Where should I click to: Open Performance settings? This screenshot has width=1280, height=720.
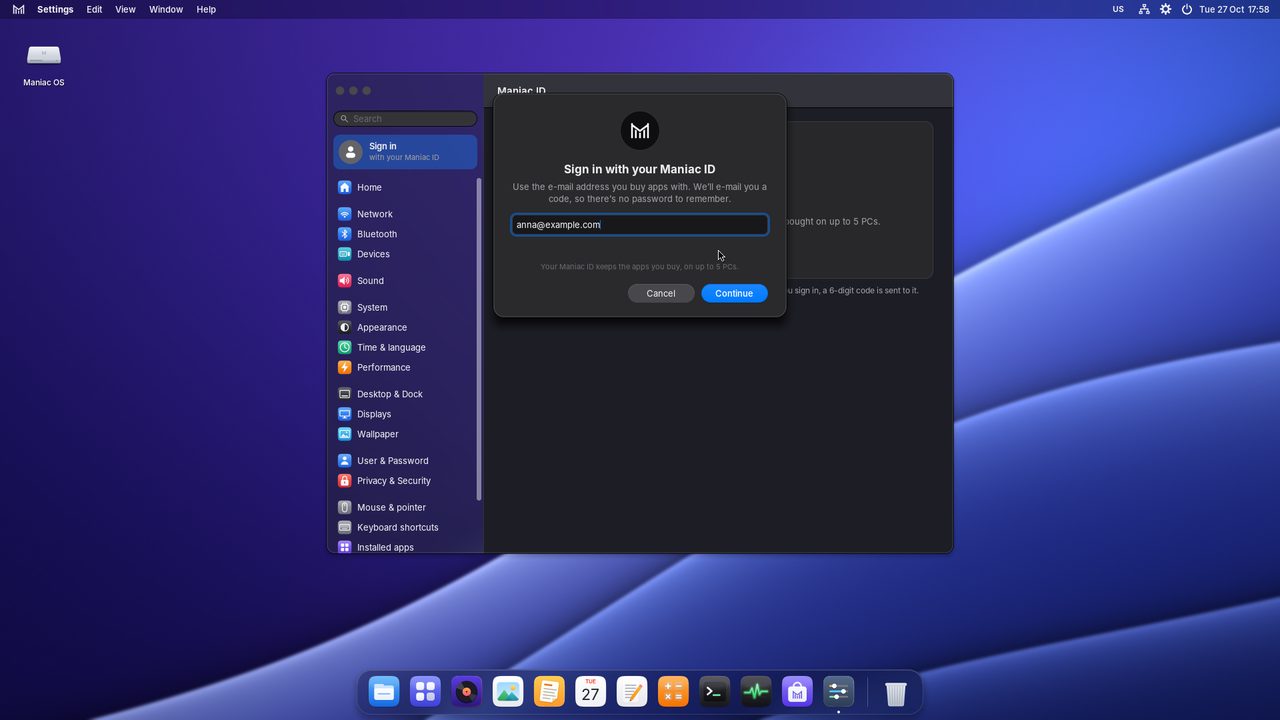(405, 367)
